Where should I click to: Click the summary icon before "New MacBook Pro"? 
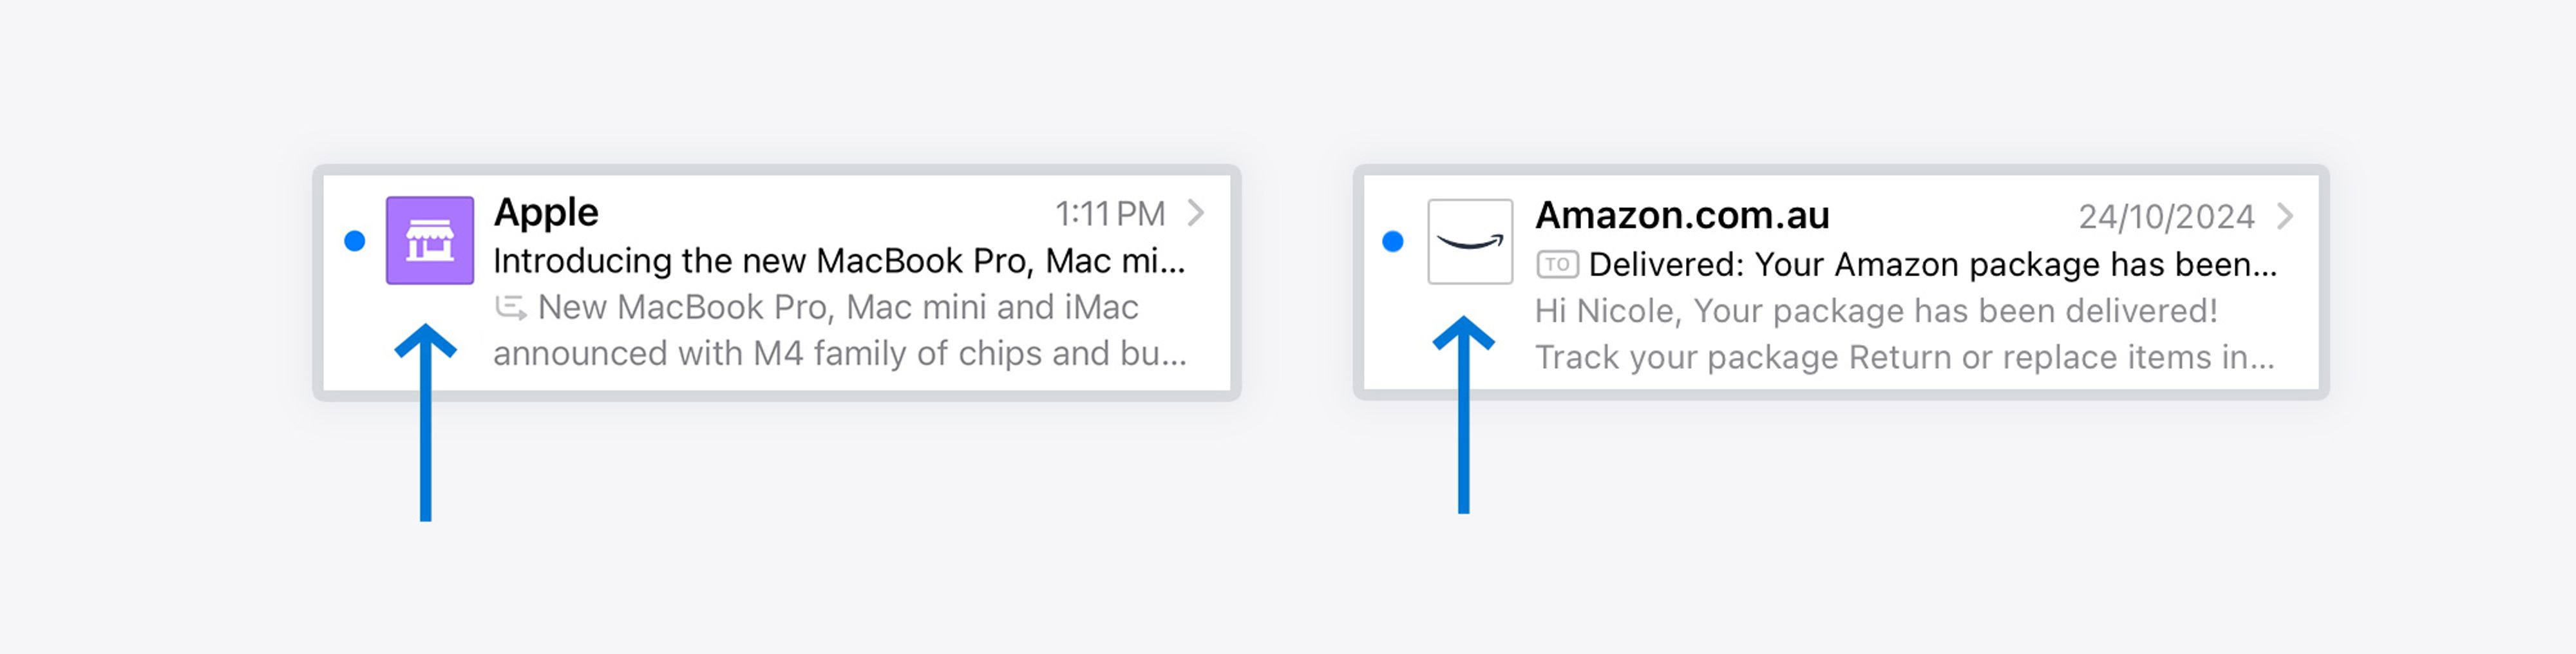click(511, 307)
